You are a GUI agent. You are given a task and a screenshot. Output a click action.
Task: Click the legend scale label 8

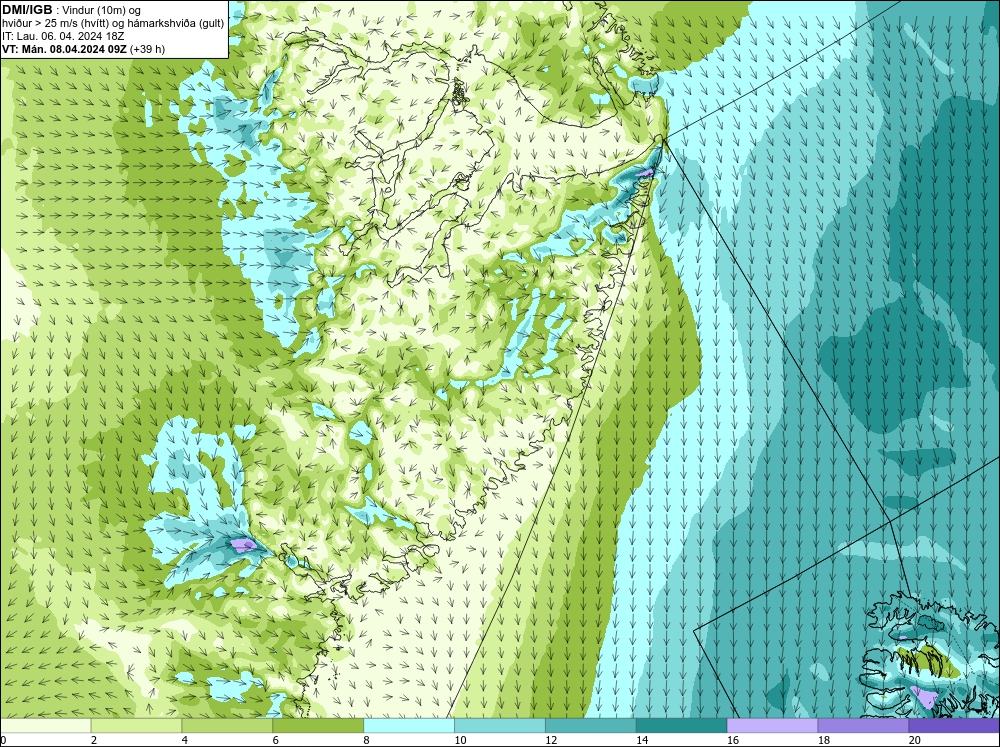click(367, 740)
